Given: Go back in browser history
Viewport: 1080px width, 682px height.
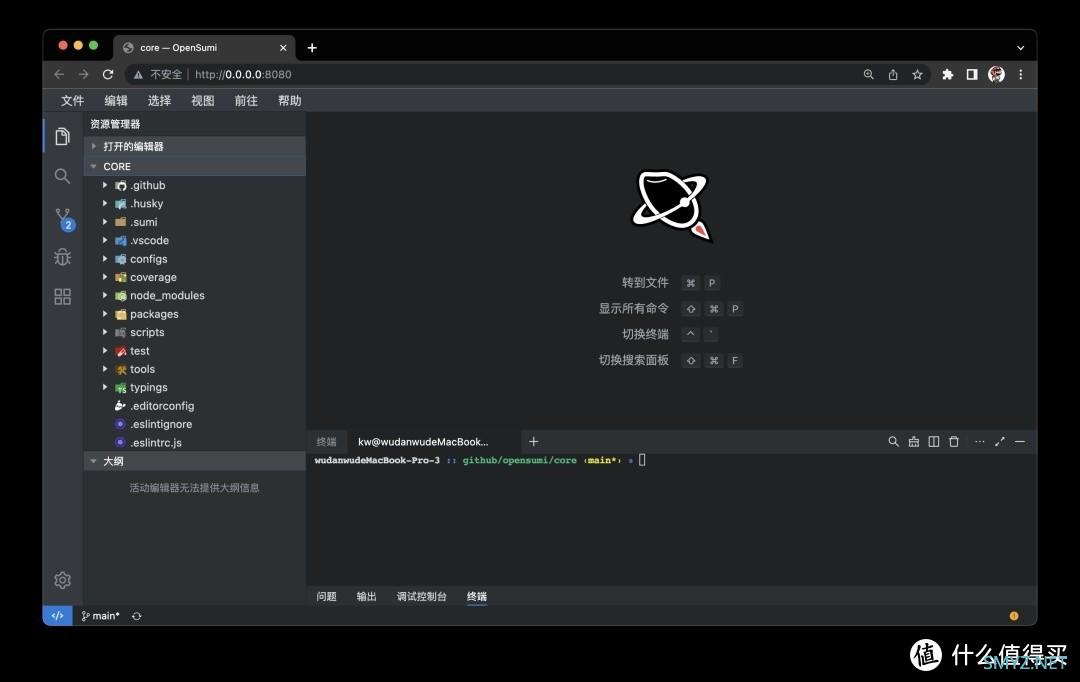Looking at the screenshot, I should (x=59, y=74).
